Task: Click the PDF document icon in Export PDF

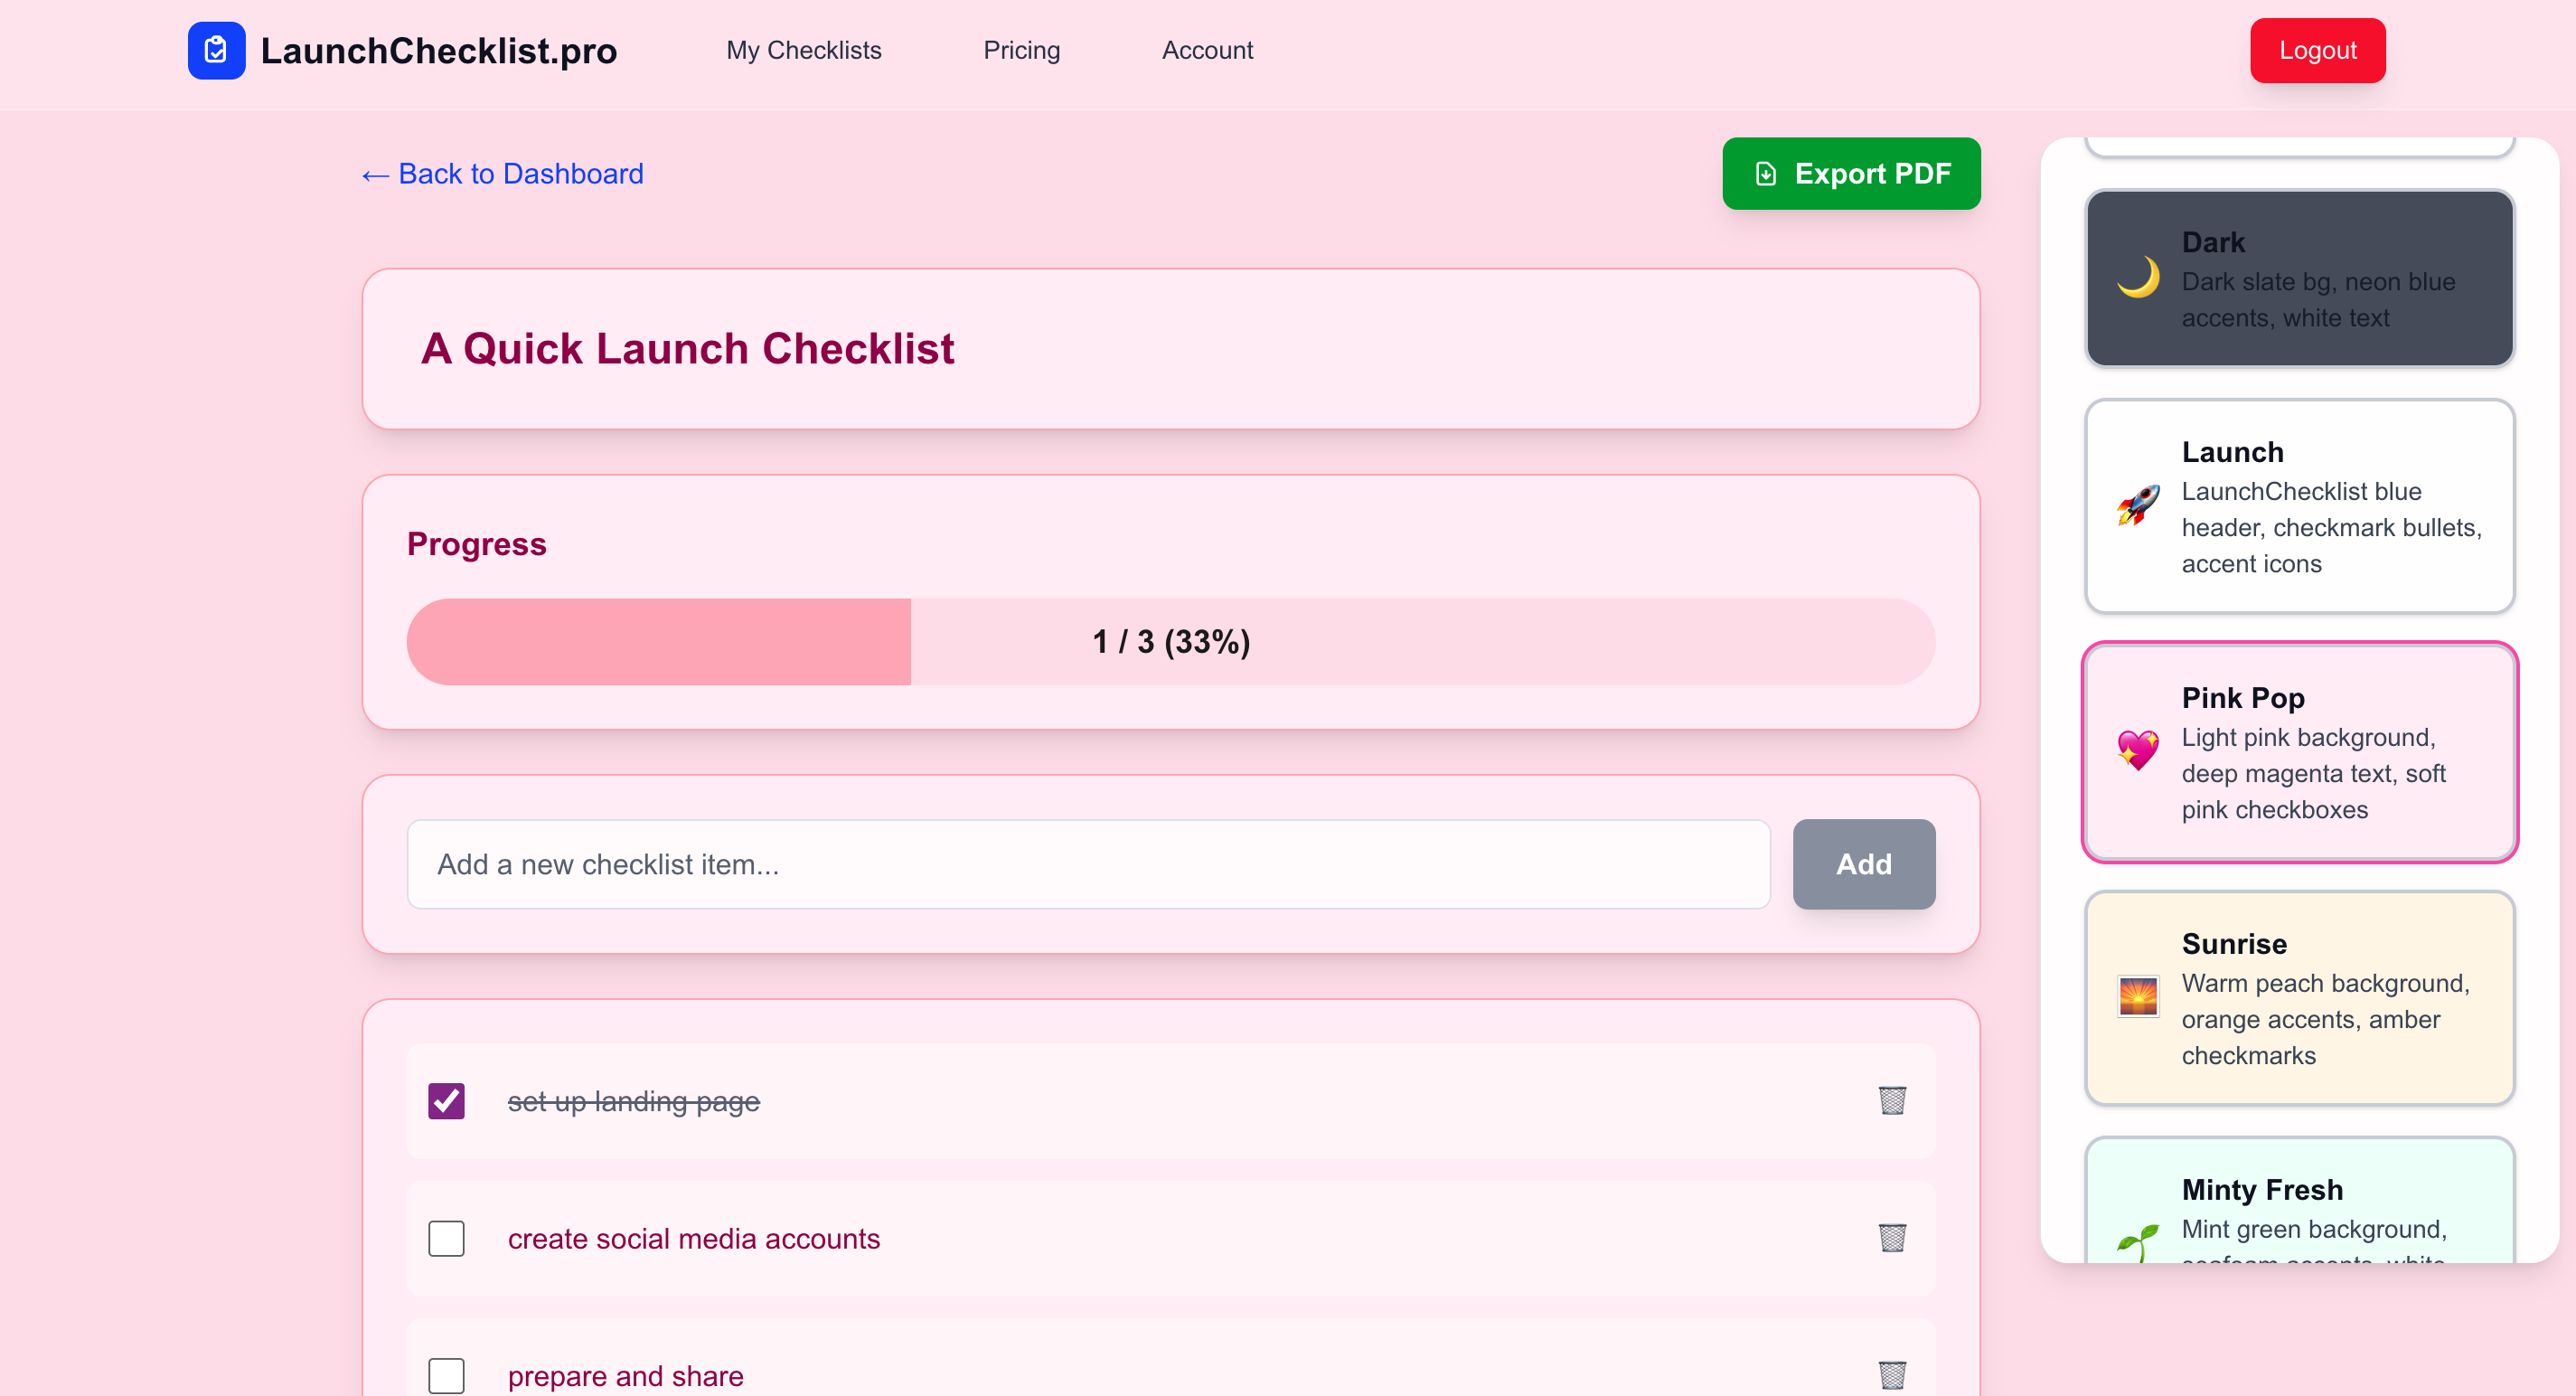Action: [1766, 174]
